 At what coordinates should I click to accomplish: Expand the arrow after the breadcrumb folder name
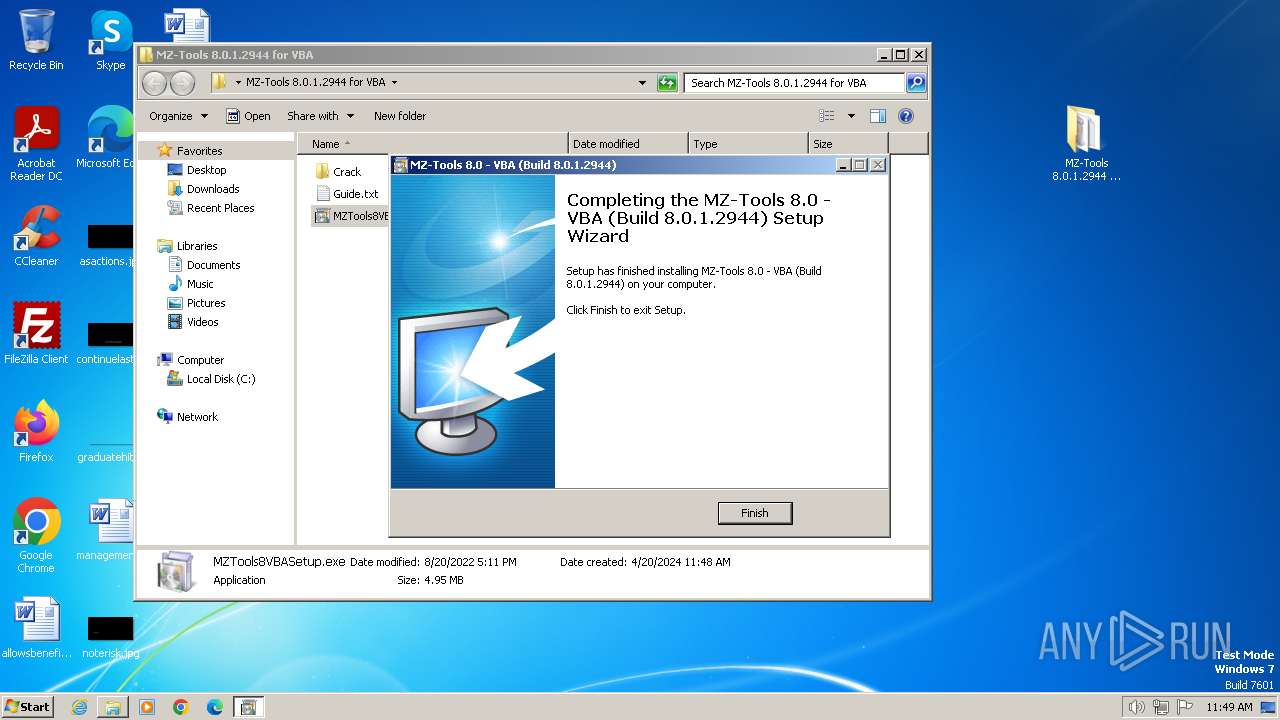point(394,83)
